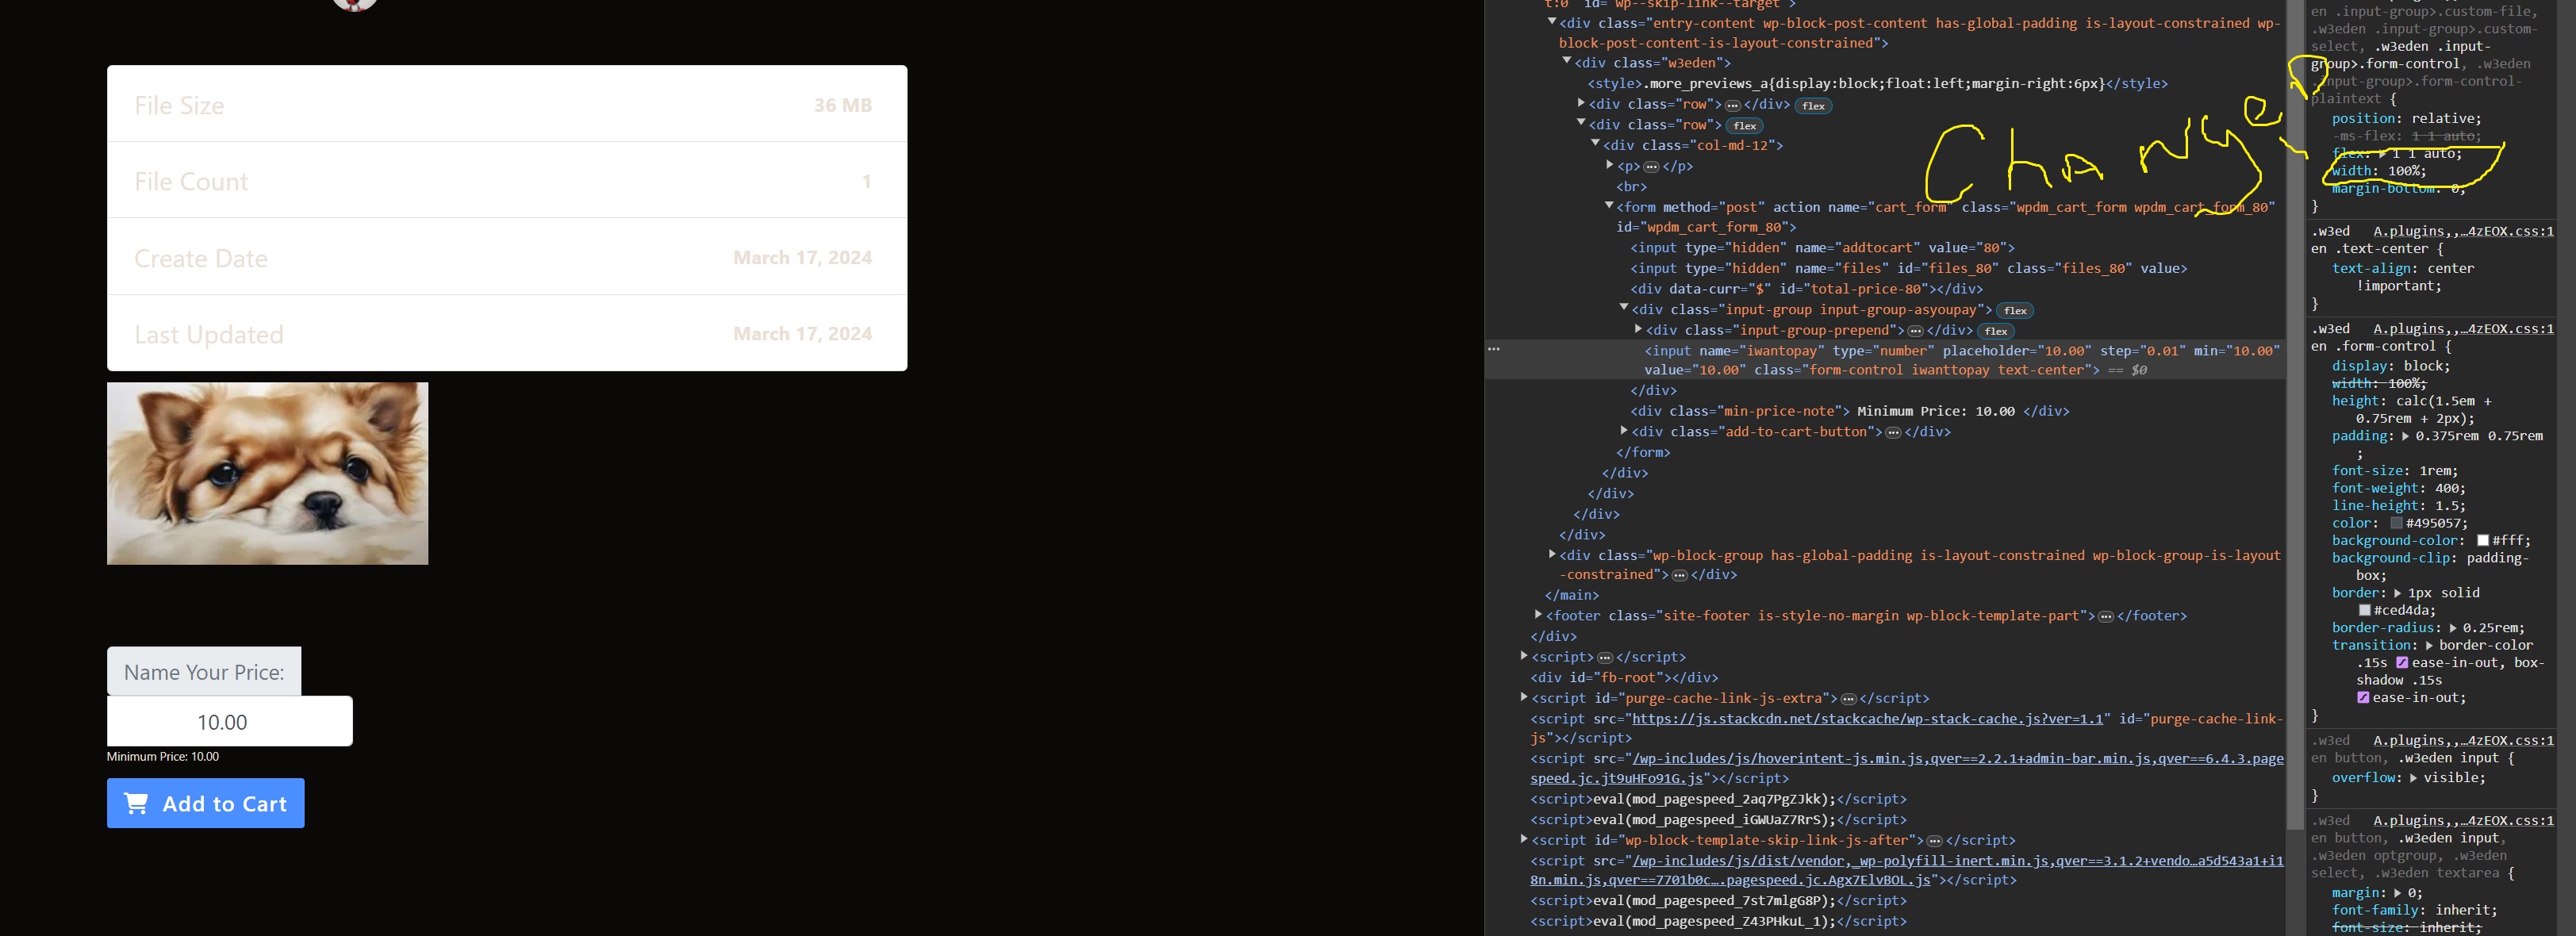Expand the wp-block-group div node
The height and width of the screenshot is (936, 2576).
pos(1552,553)
